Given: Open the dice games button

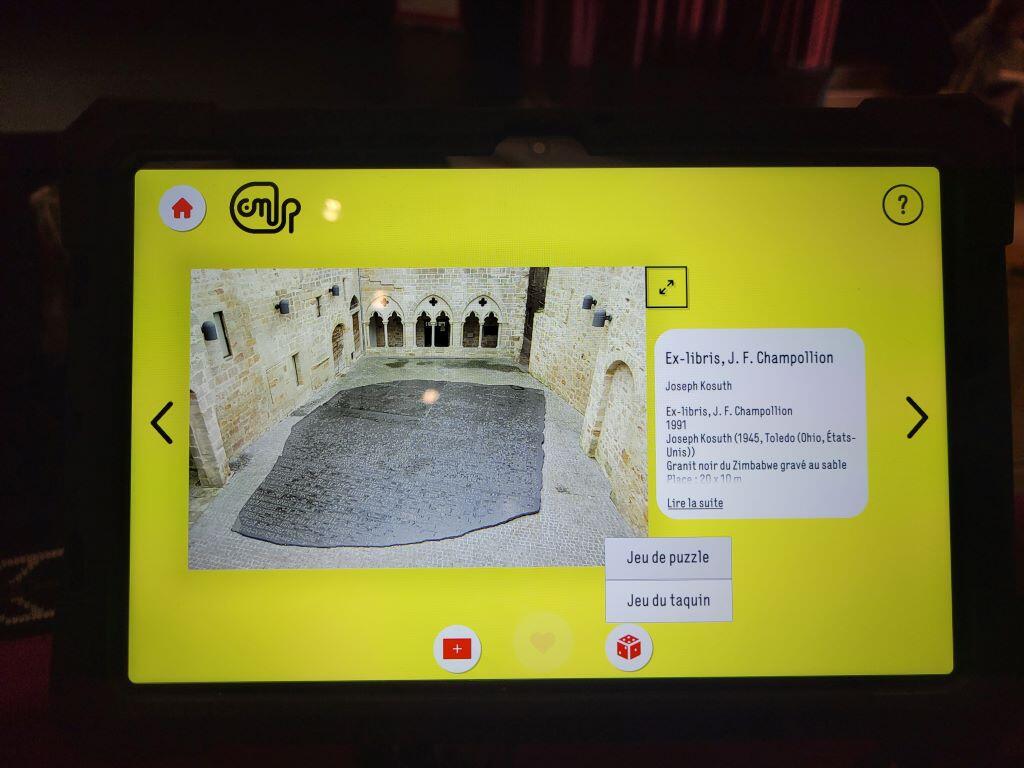Looking at the screenshot, I should coord(629,648).
